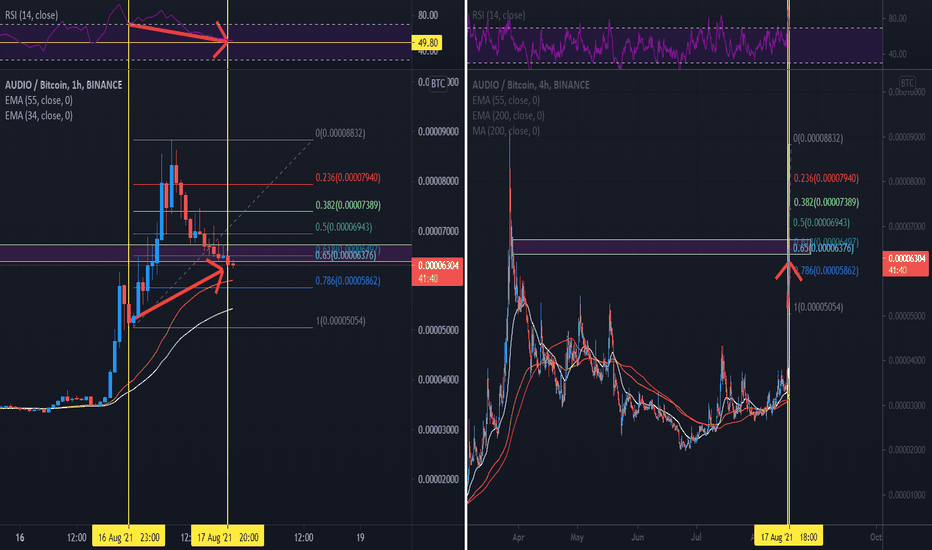Click the 19 date label on 1h time axis
The image size is (932, 550).
click(x=360, y=538)
